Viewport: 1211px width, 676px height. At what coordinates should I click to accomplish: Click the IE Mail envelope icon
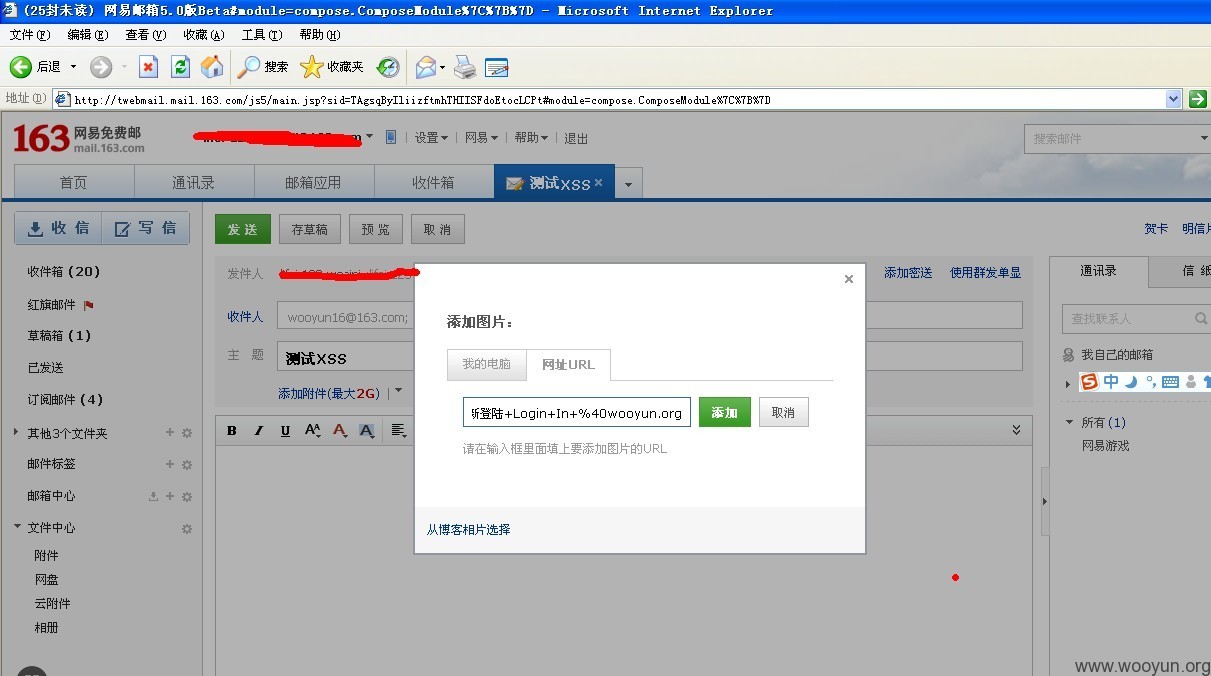tap(426, 67)
